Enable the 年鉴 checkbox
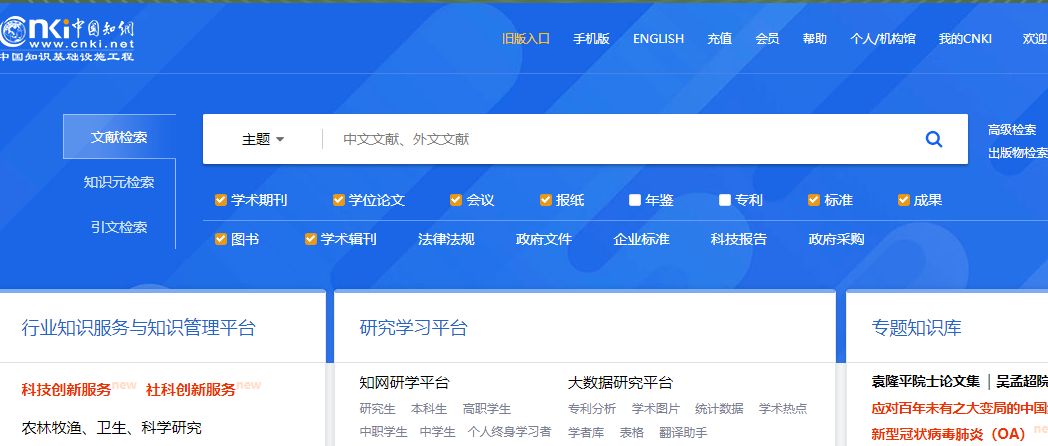This screenshot has width=1048, height=446. (x=635, y=200)
